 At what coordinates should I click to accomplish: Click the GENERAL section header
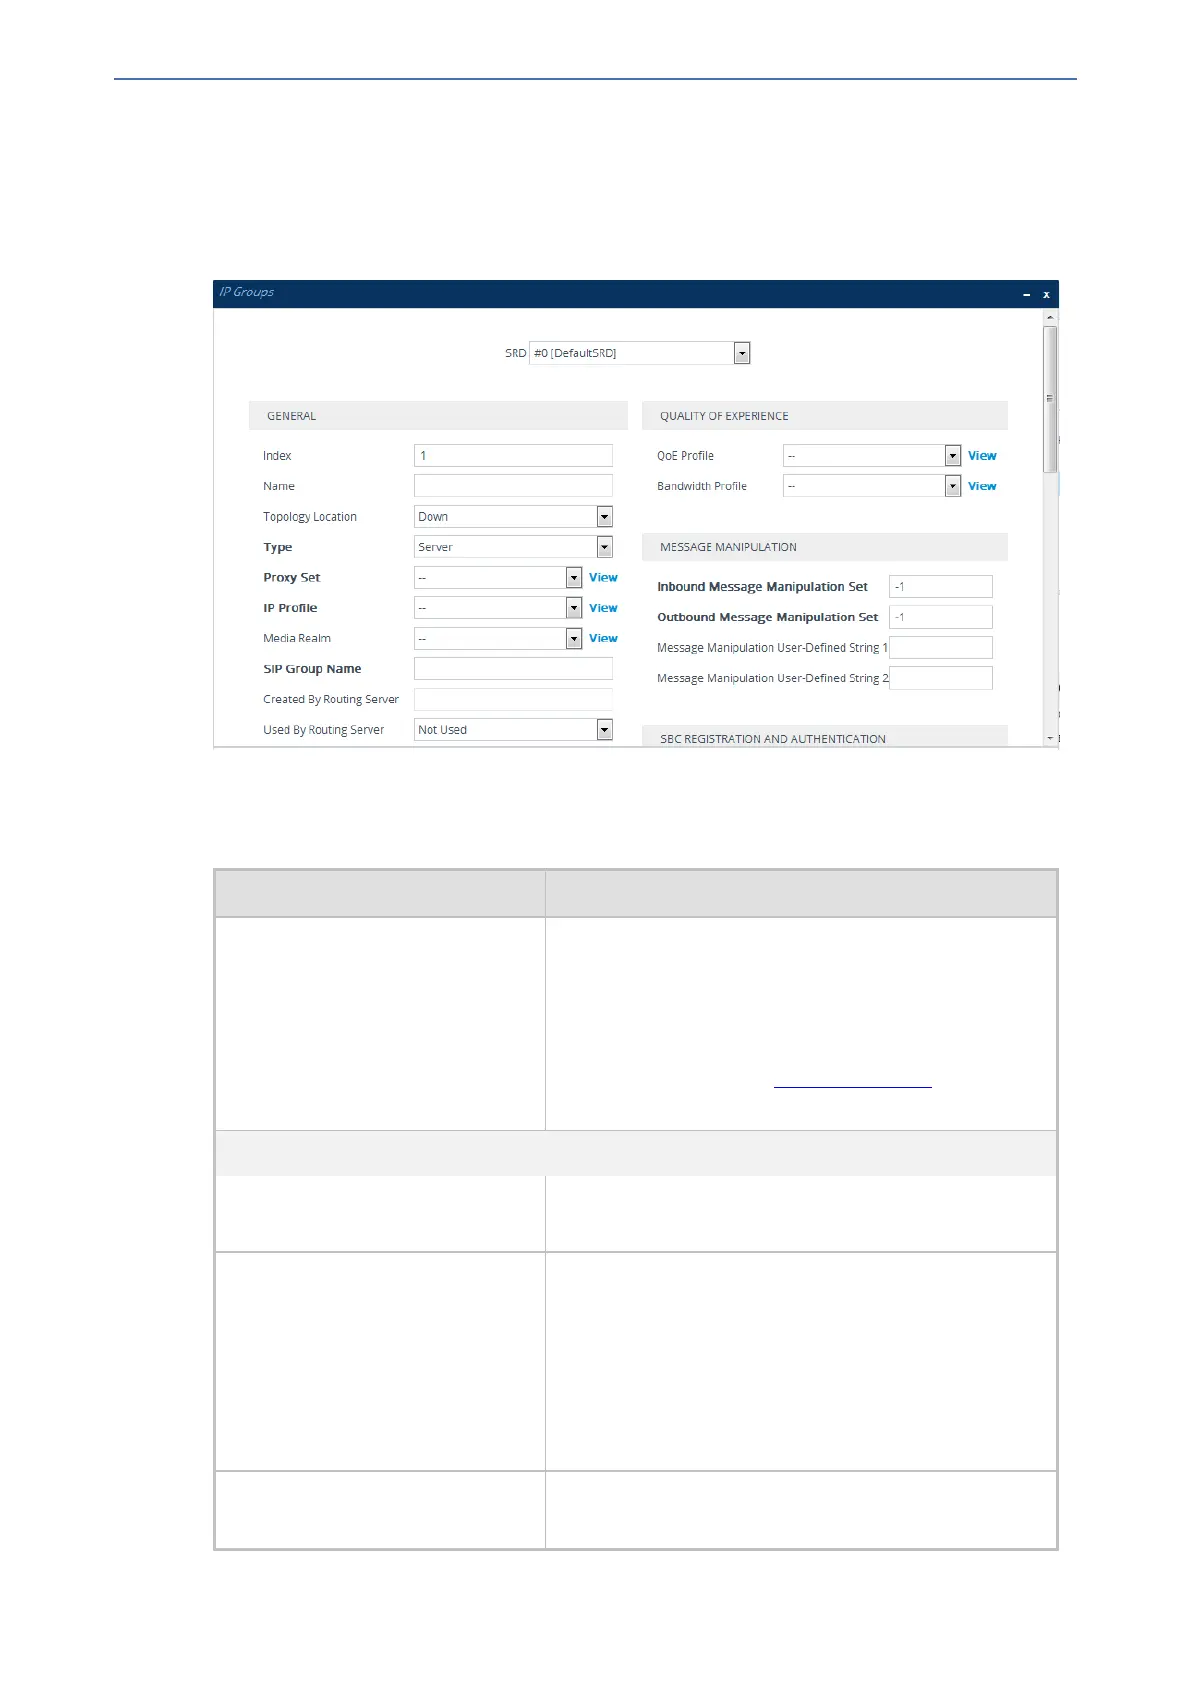(x=438, y=416)
